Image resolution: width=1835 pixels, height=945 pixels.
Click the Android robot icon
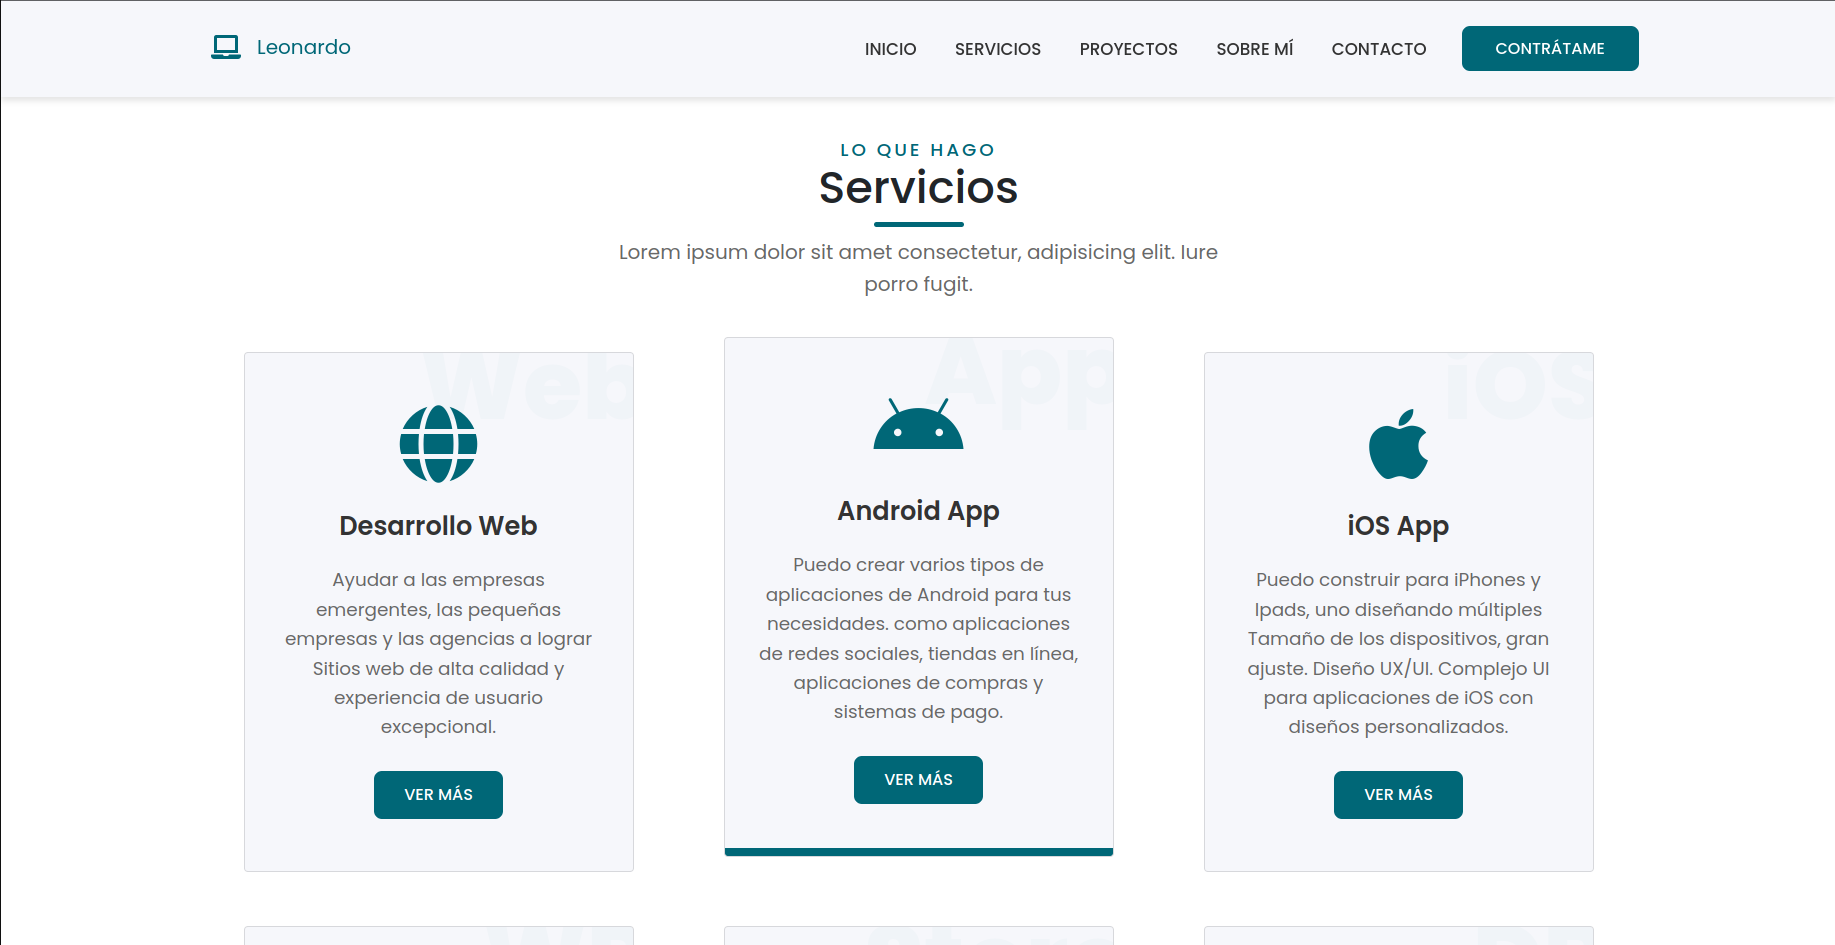pos(918,425)
